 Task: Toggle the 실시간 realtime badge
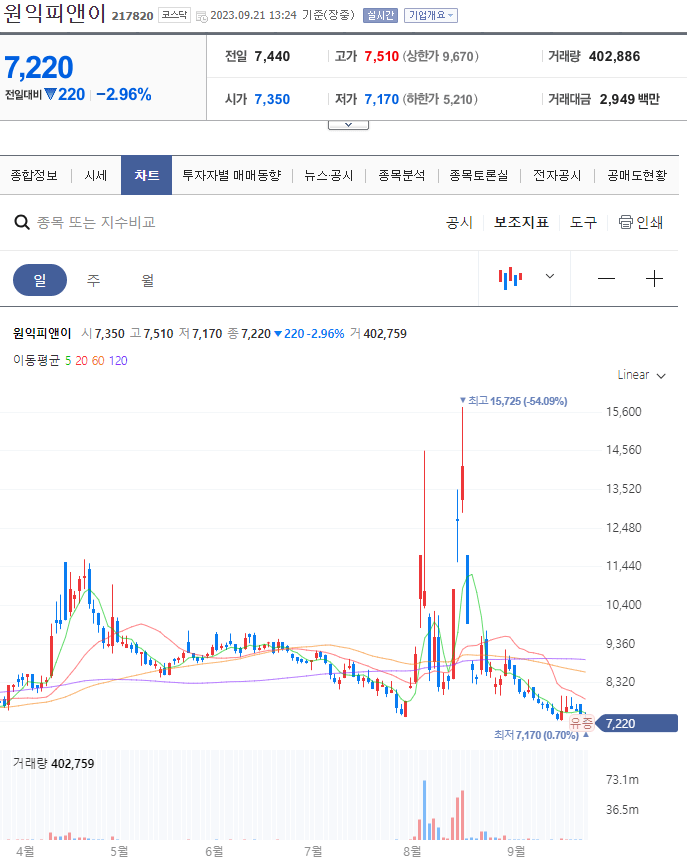click(x=380, y=15)
